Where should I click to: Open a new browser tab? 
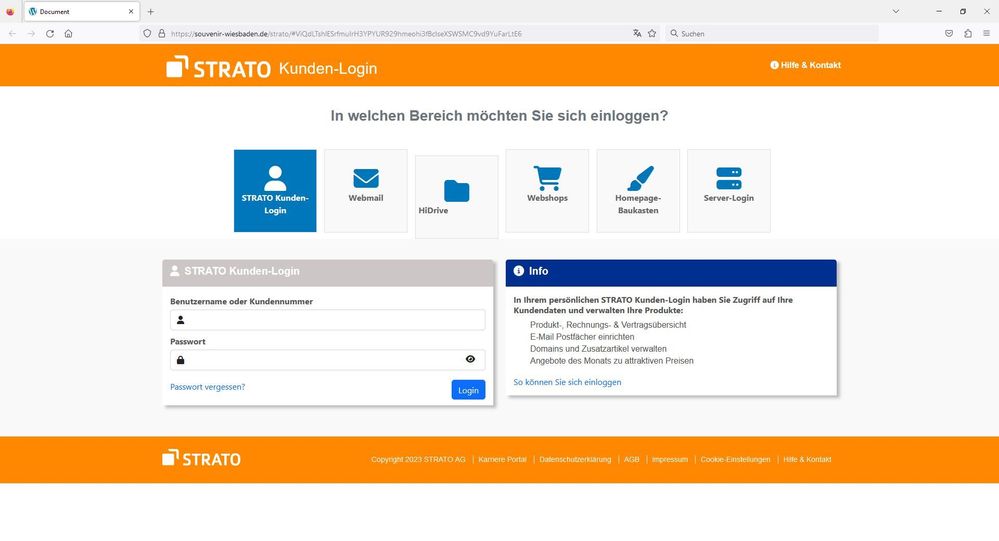151,11
